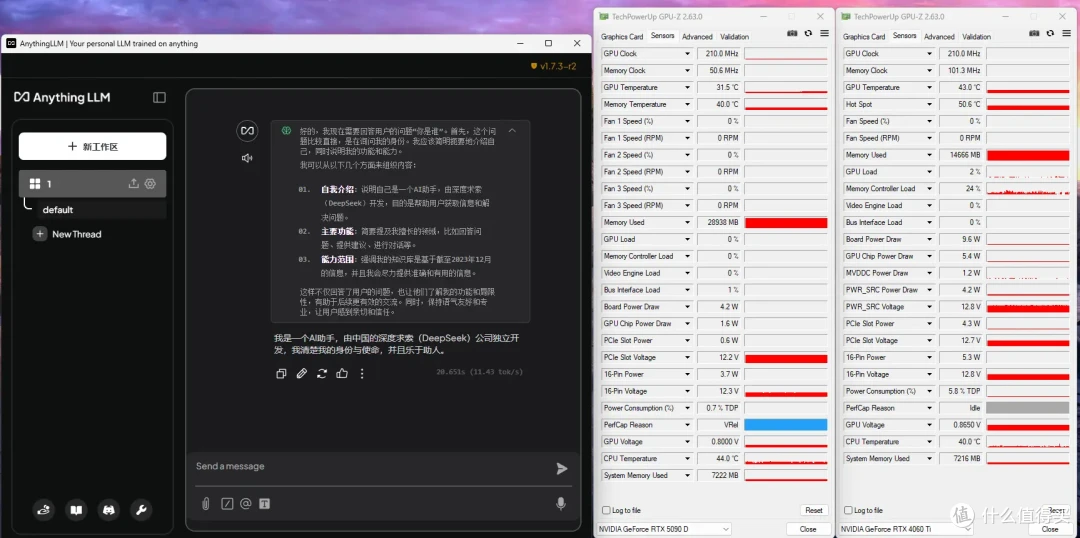Edit the response with the pencil icon

click(x=302, y=373)
